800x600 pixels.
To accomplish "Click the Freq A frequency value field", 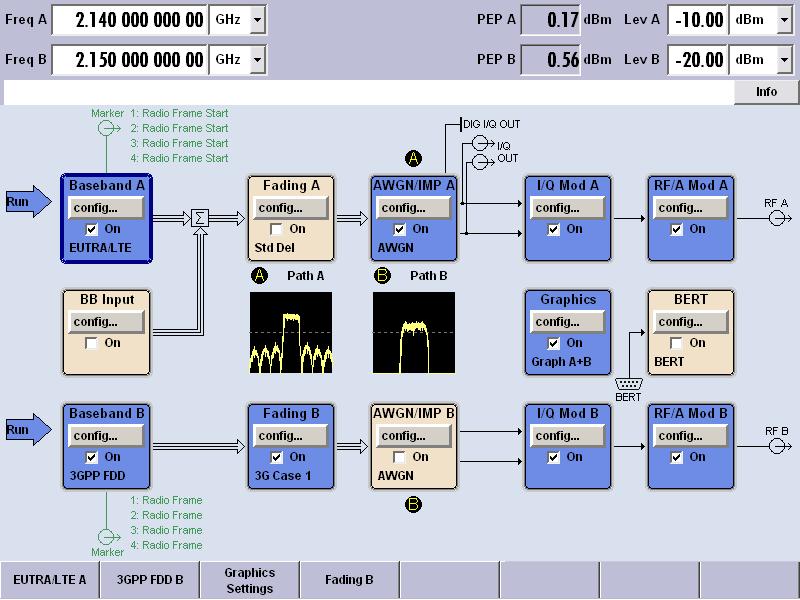I will click(x=128, y=20).
